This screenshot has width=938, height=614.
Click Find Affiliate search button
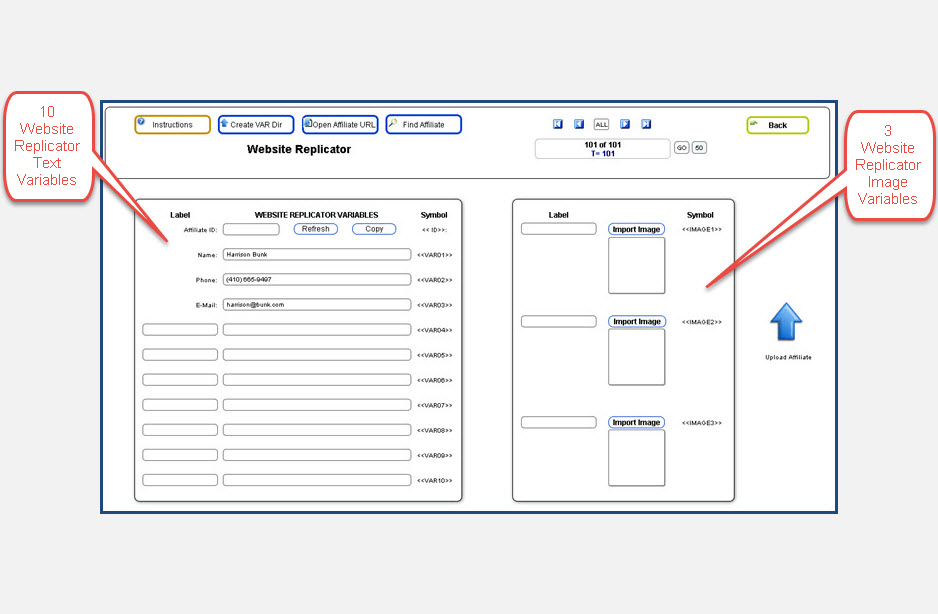(423, 125)
